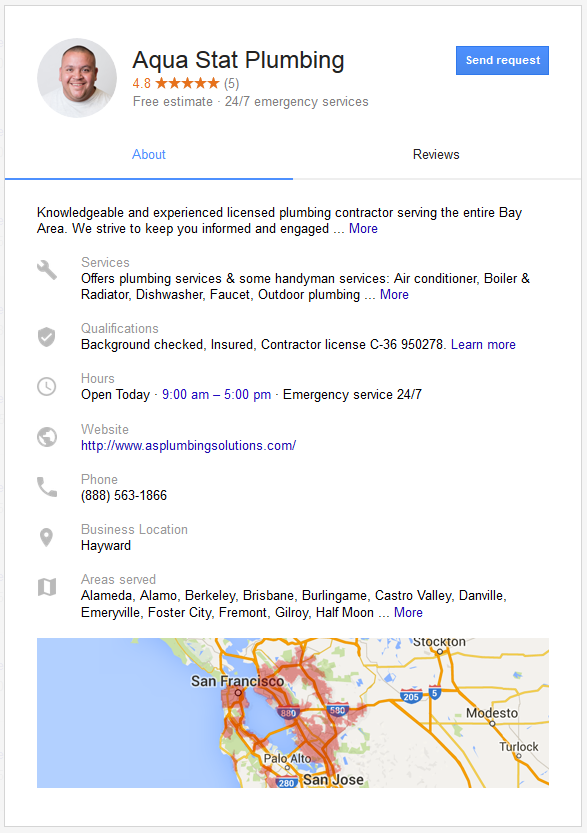Expand the business description with More
Screen dimensions: 587x833
tap(363, 228)
